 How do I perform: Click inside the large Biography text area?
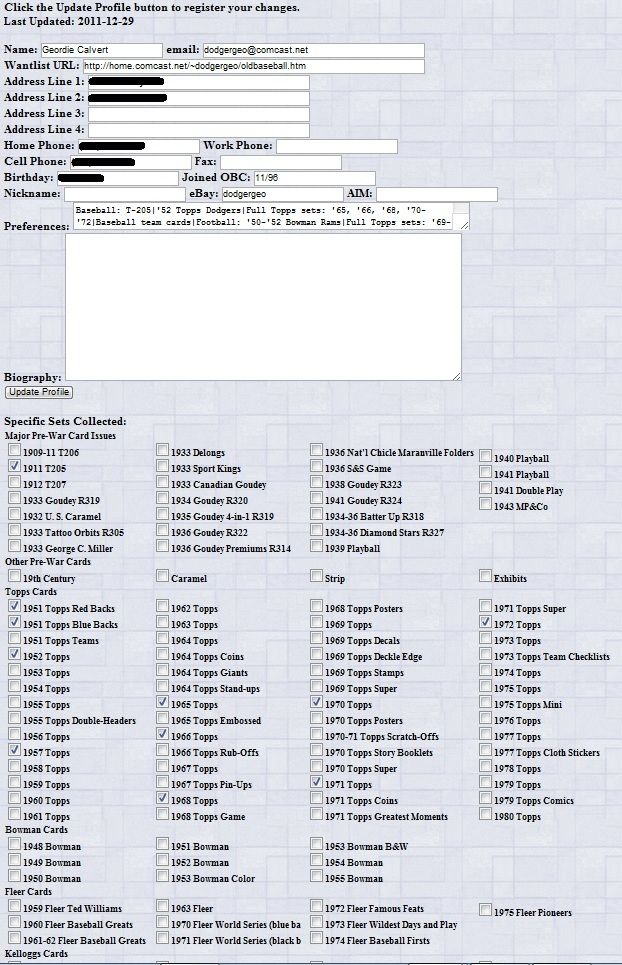263,306
